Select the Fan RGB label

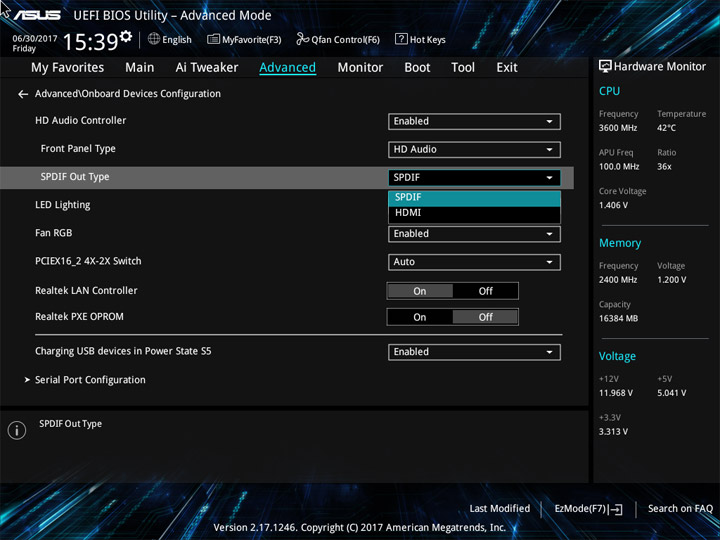[54, 233]
